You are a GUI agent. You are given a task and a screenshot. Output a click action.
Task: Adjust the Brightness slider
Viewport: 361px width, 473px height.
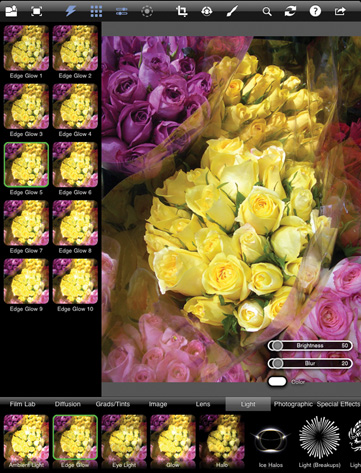[310, 346]
